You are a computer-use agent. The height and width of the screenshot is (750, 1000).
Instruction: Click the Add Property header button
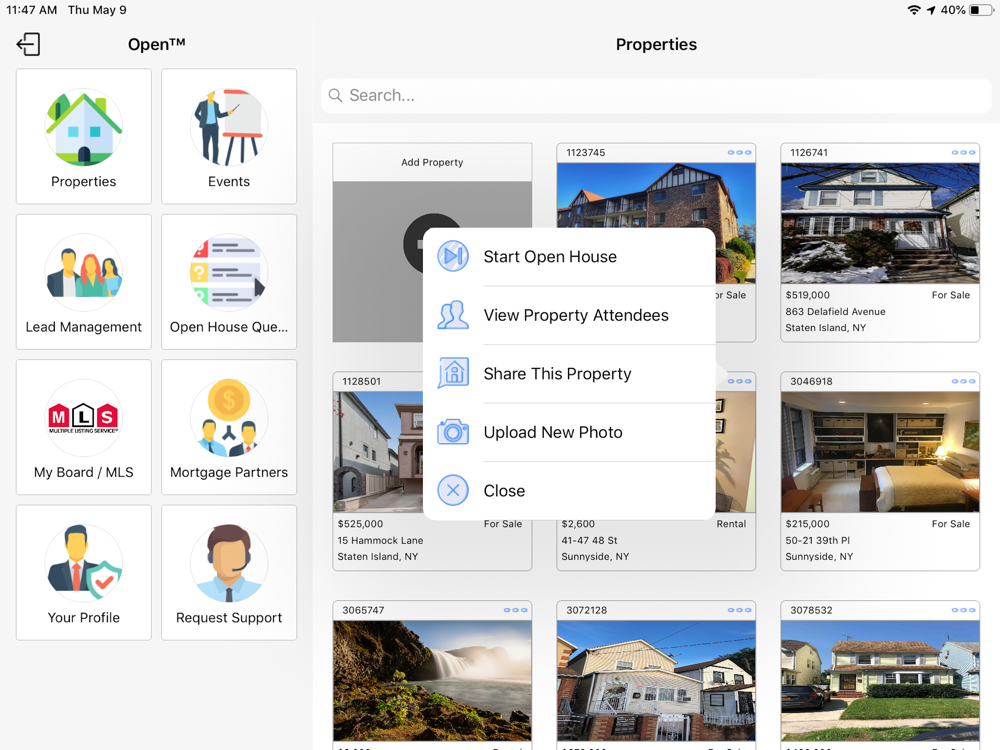pos(432,163)
